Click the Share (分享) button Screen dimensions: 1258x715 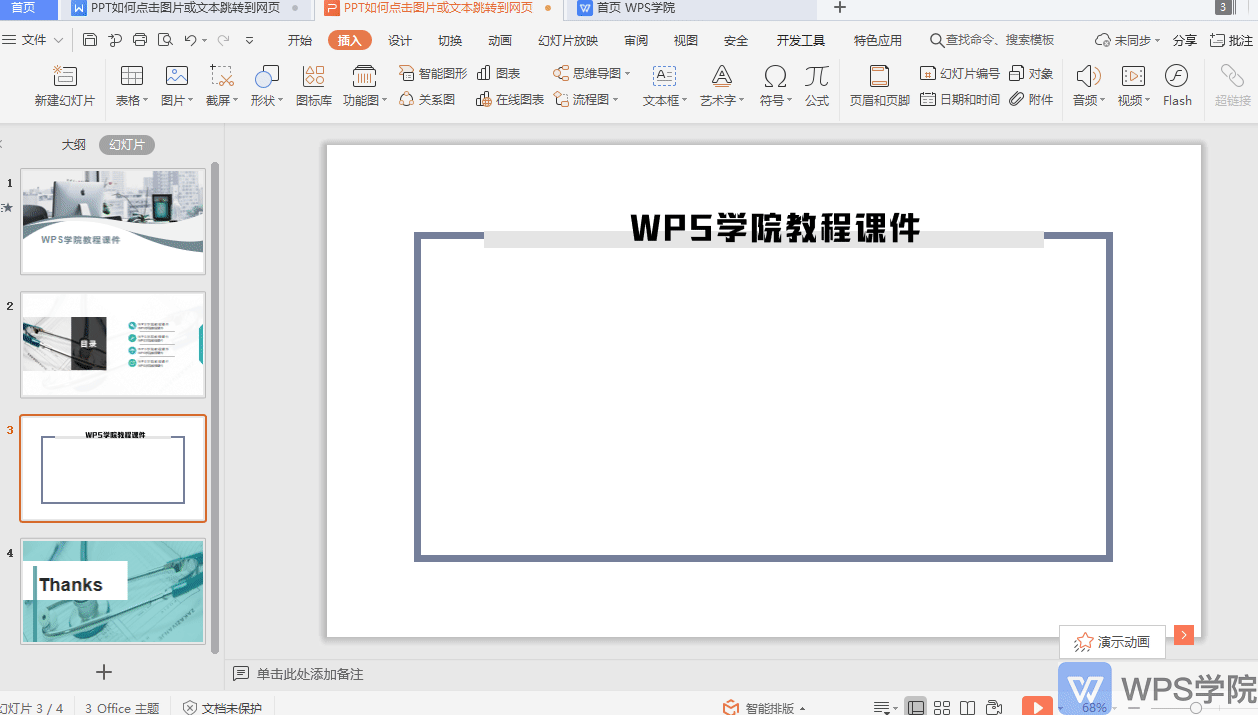1185,40
